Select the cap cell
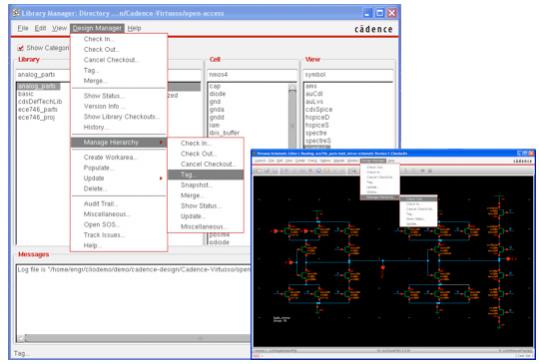Image resolution: width=539 pixels, height=364 pixels. [215, 86]
